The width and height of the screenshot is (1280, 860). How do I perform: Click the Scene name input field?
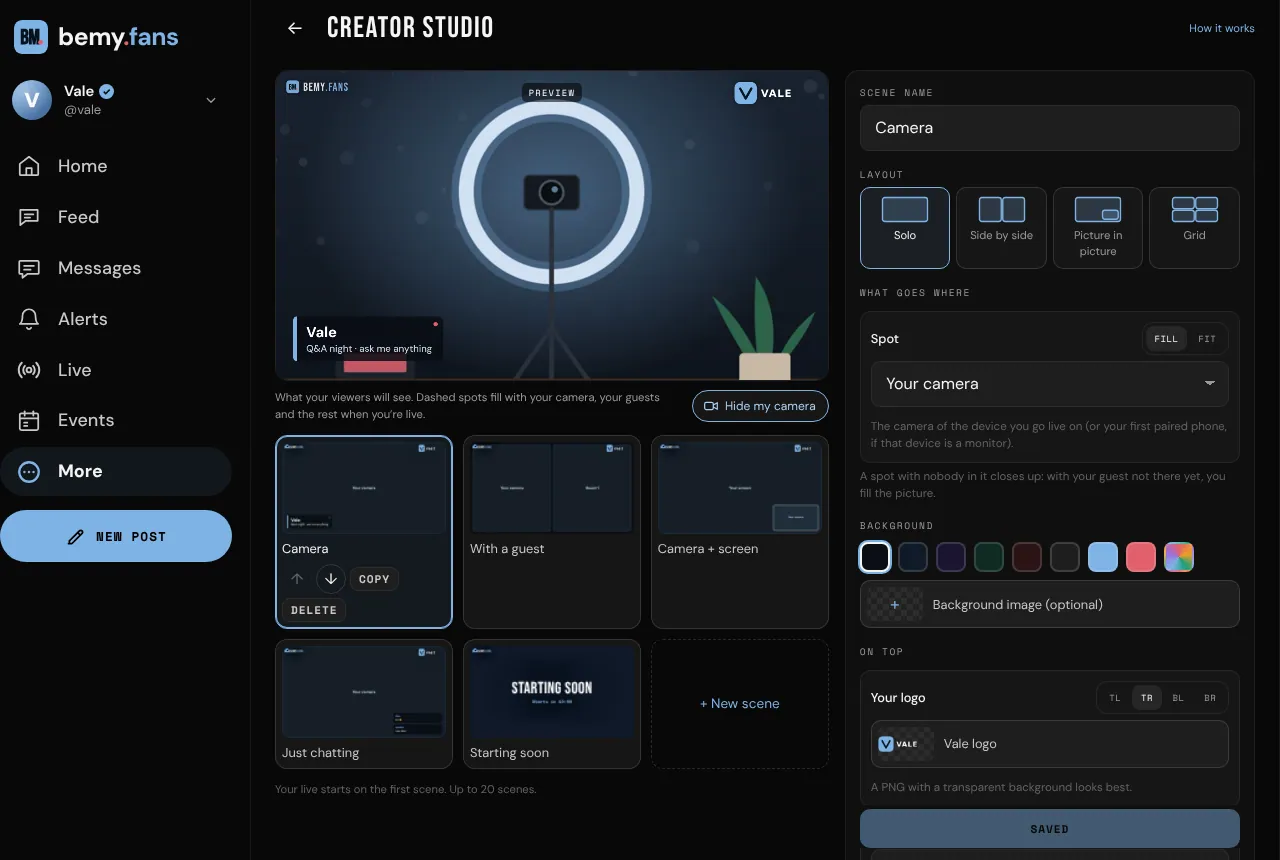[x=1050, y=128]
